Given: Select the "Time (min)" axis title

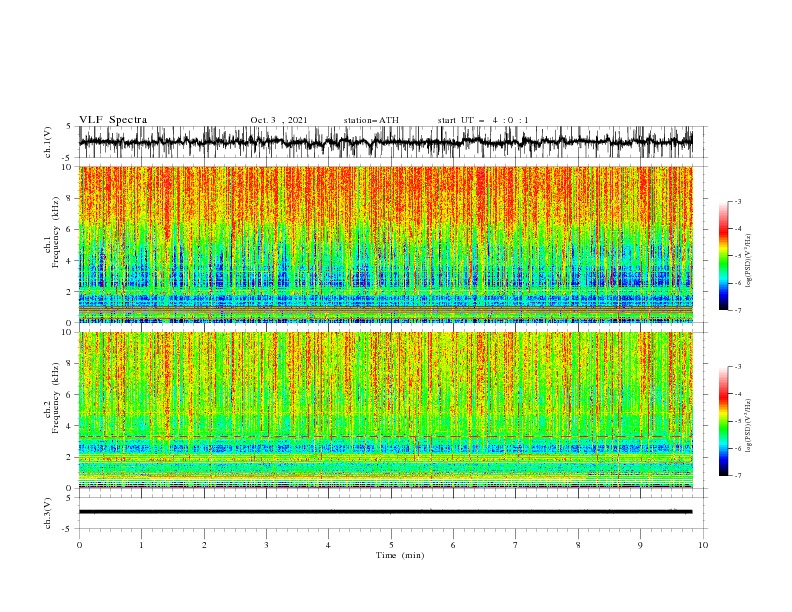Looking at the screenshot, I should click(x=400, y=555).
